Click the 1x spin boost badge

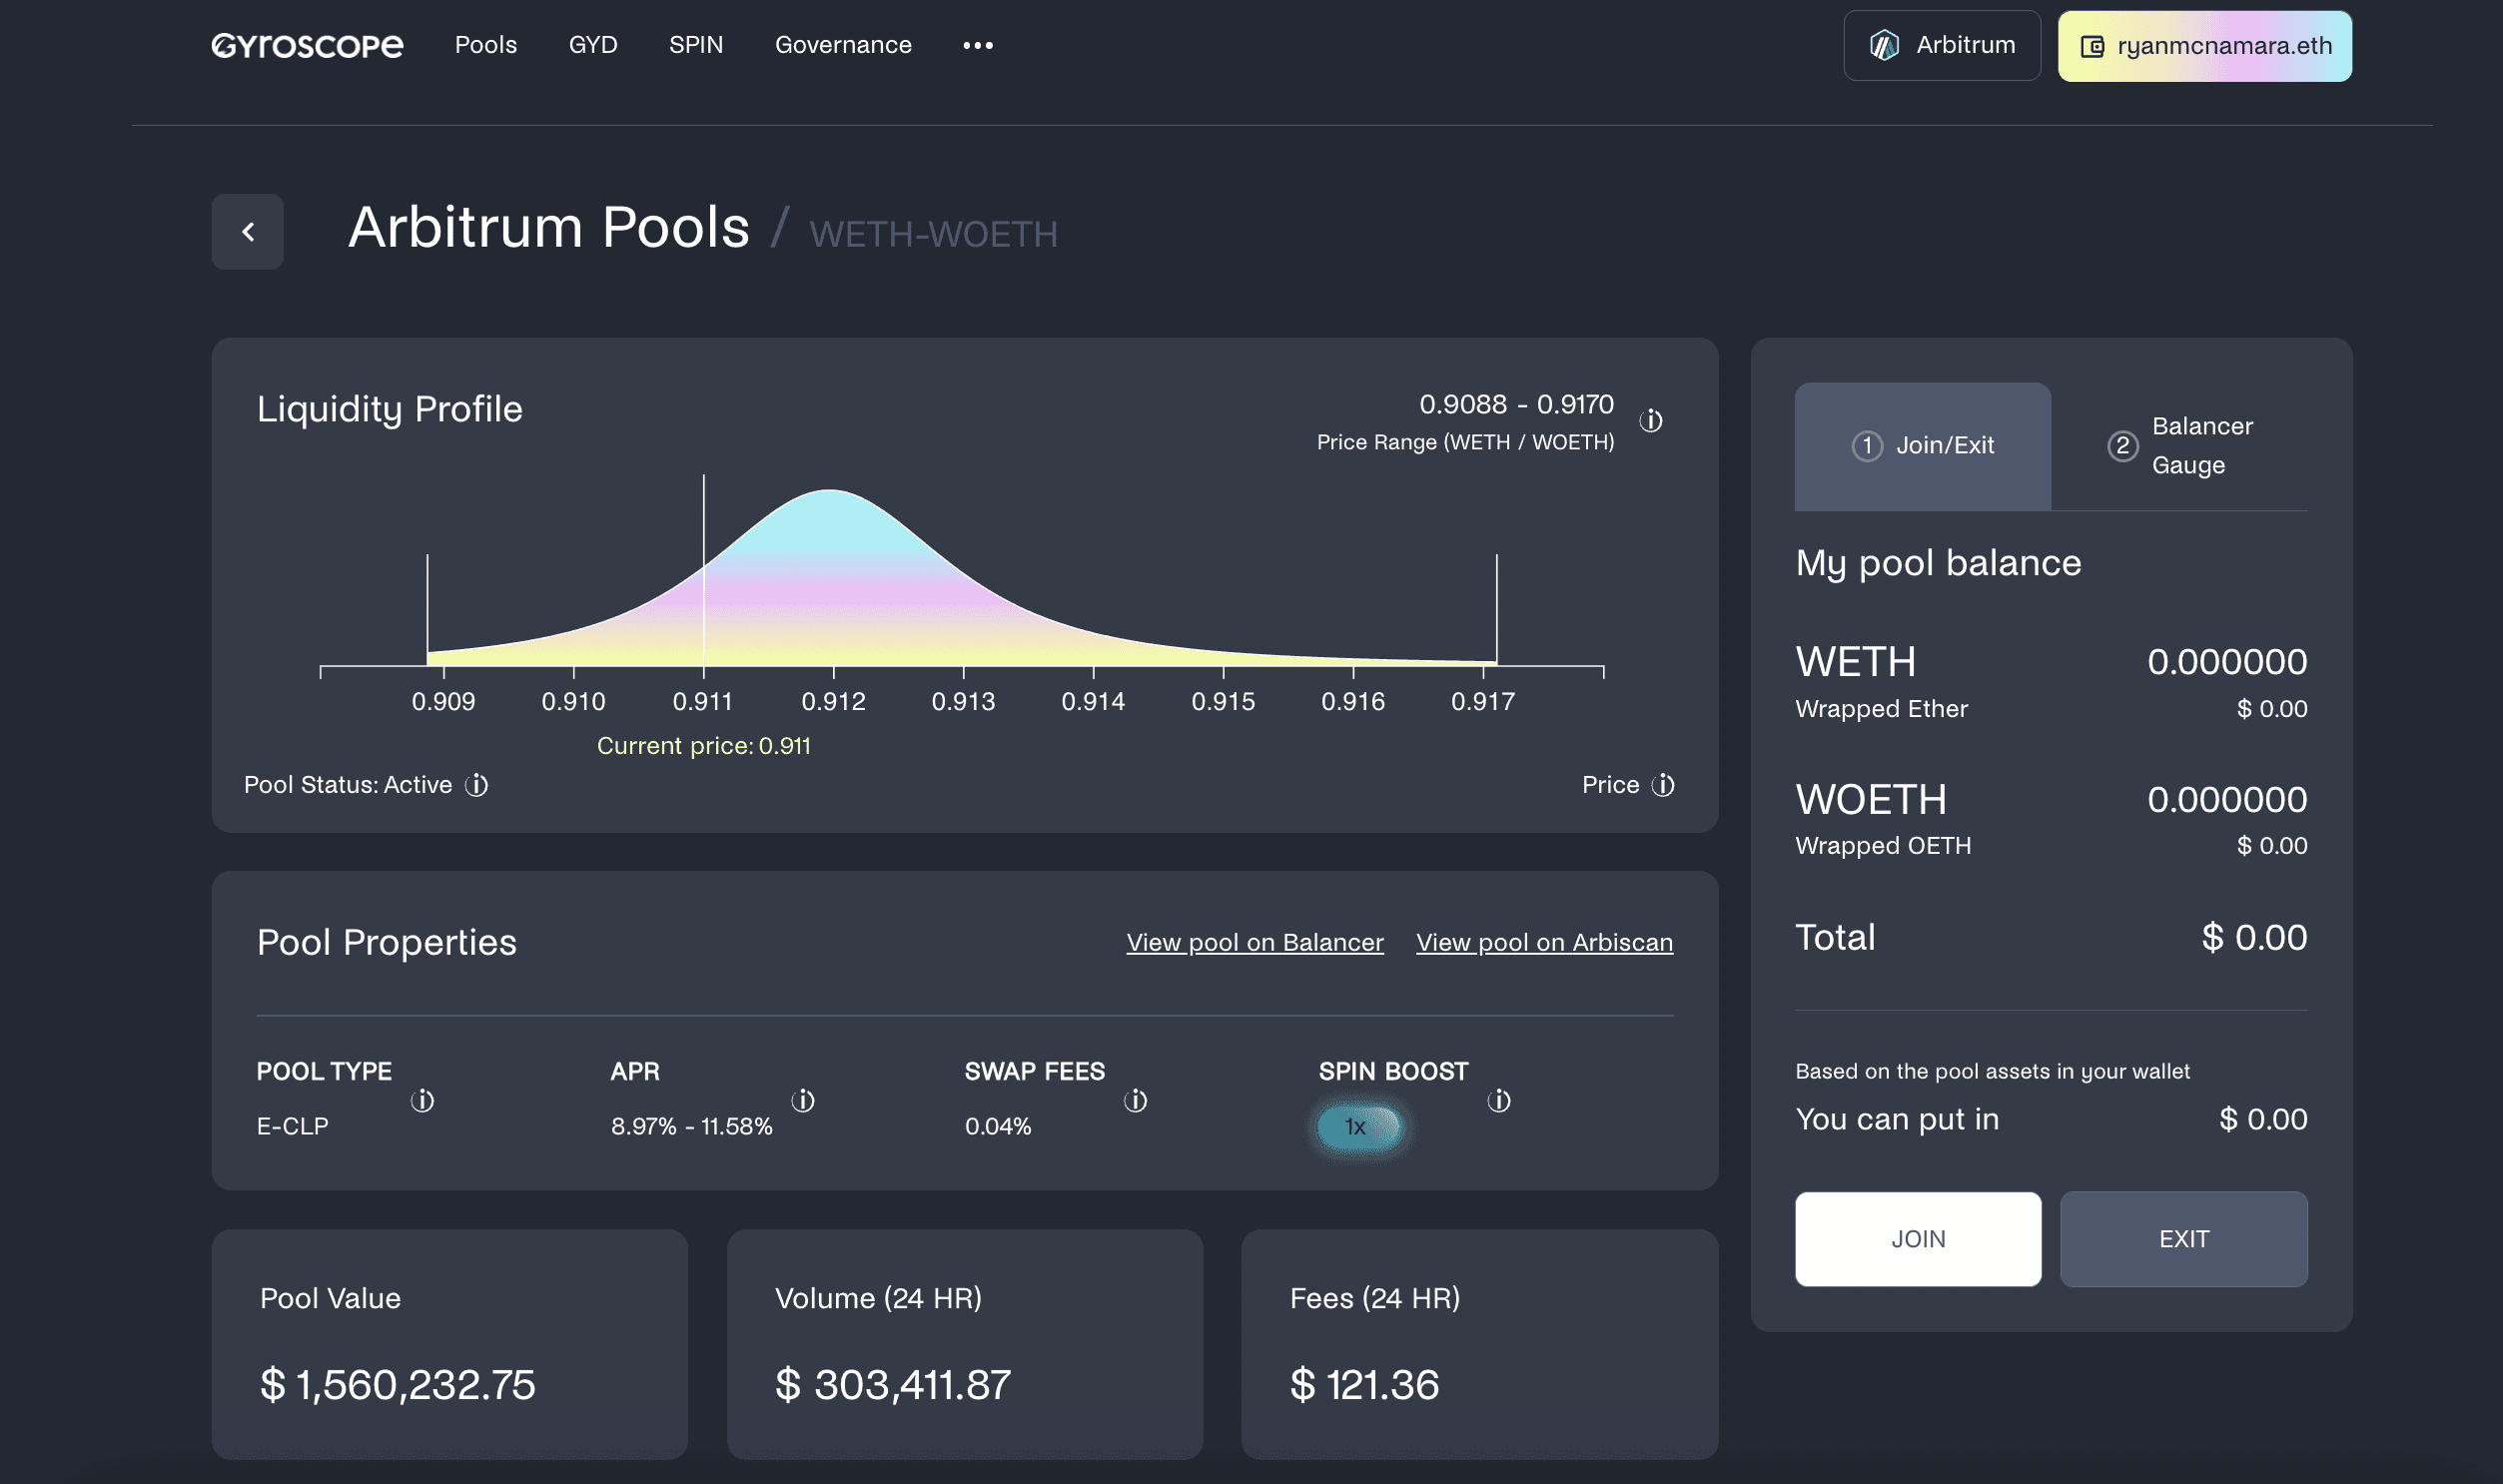tap(1358, 1127)
